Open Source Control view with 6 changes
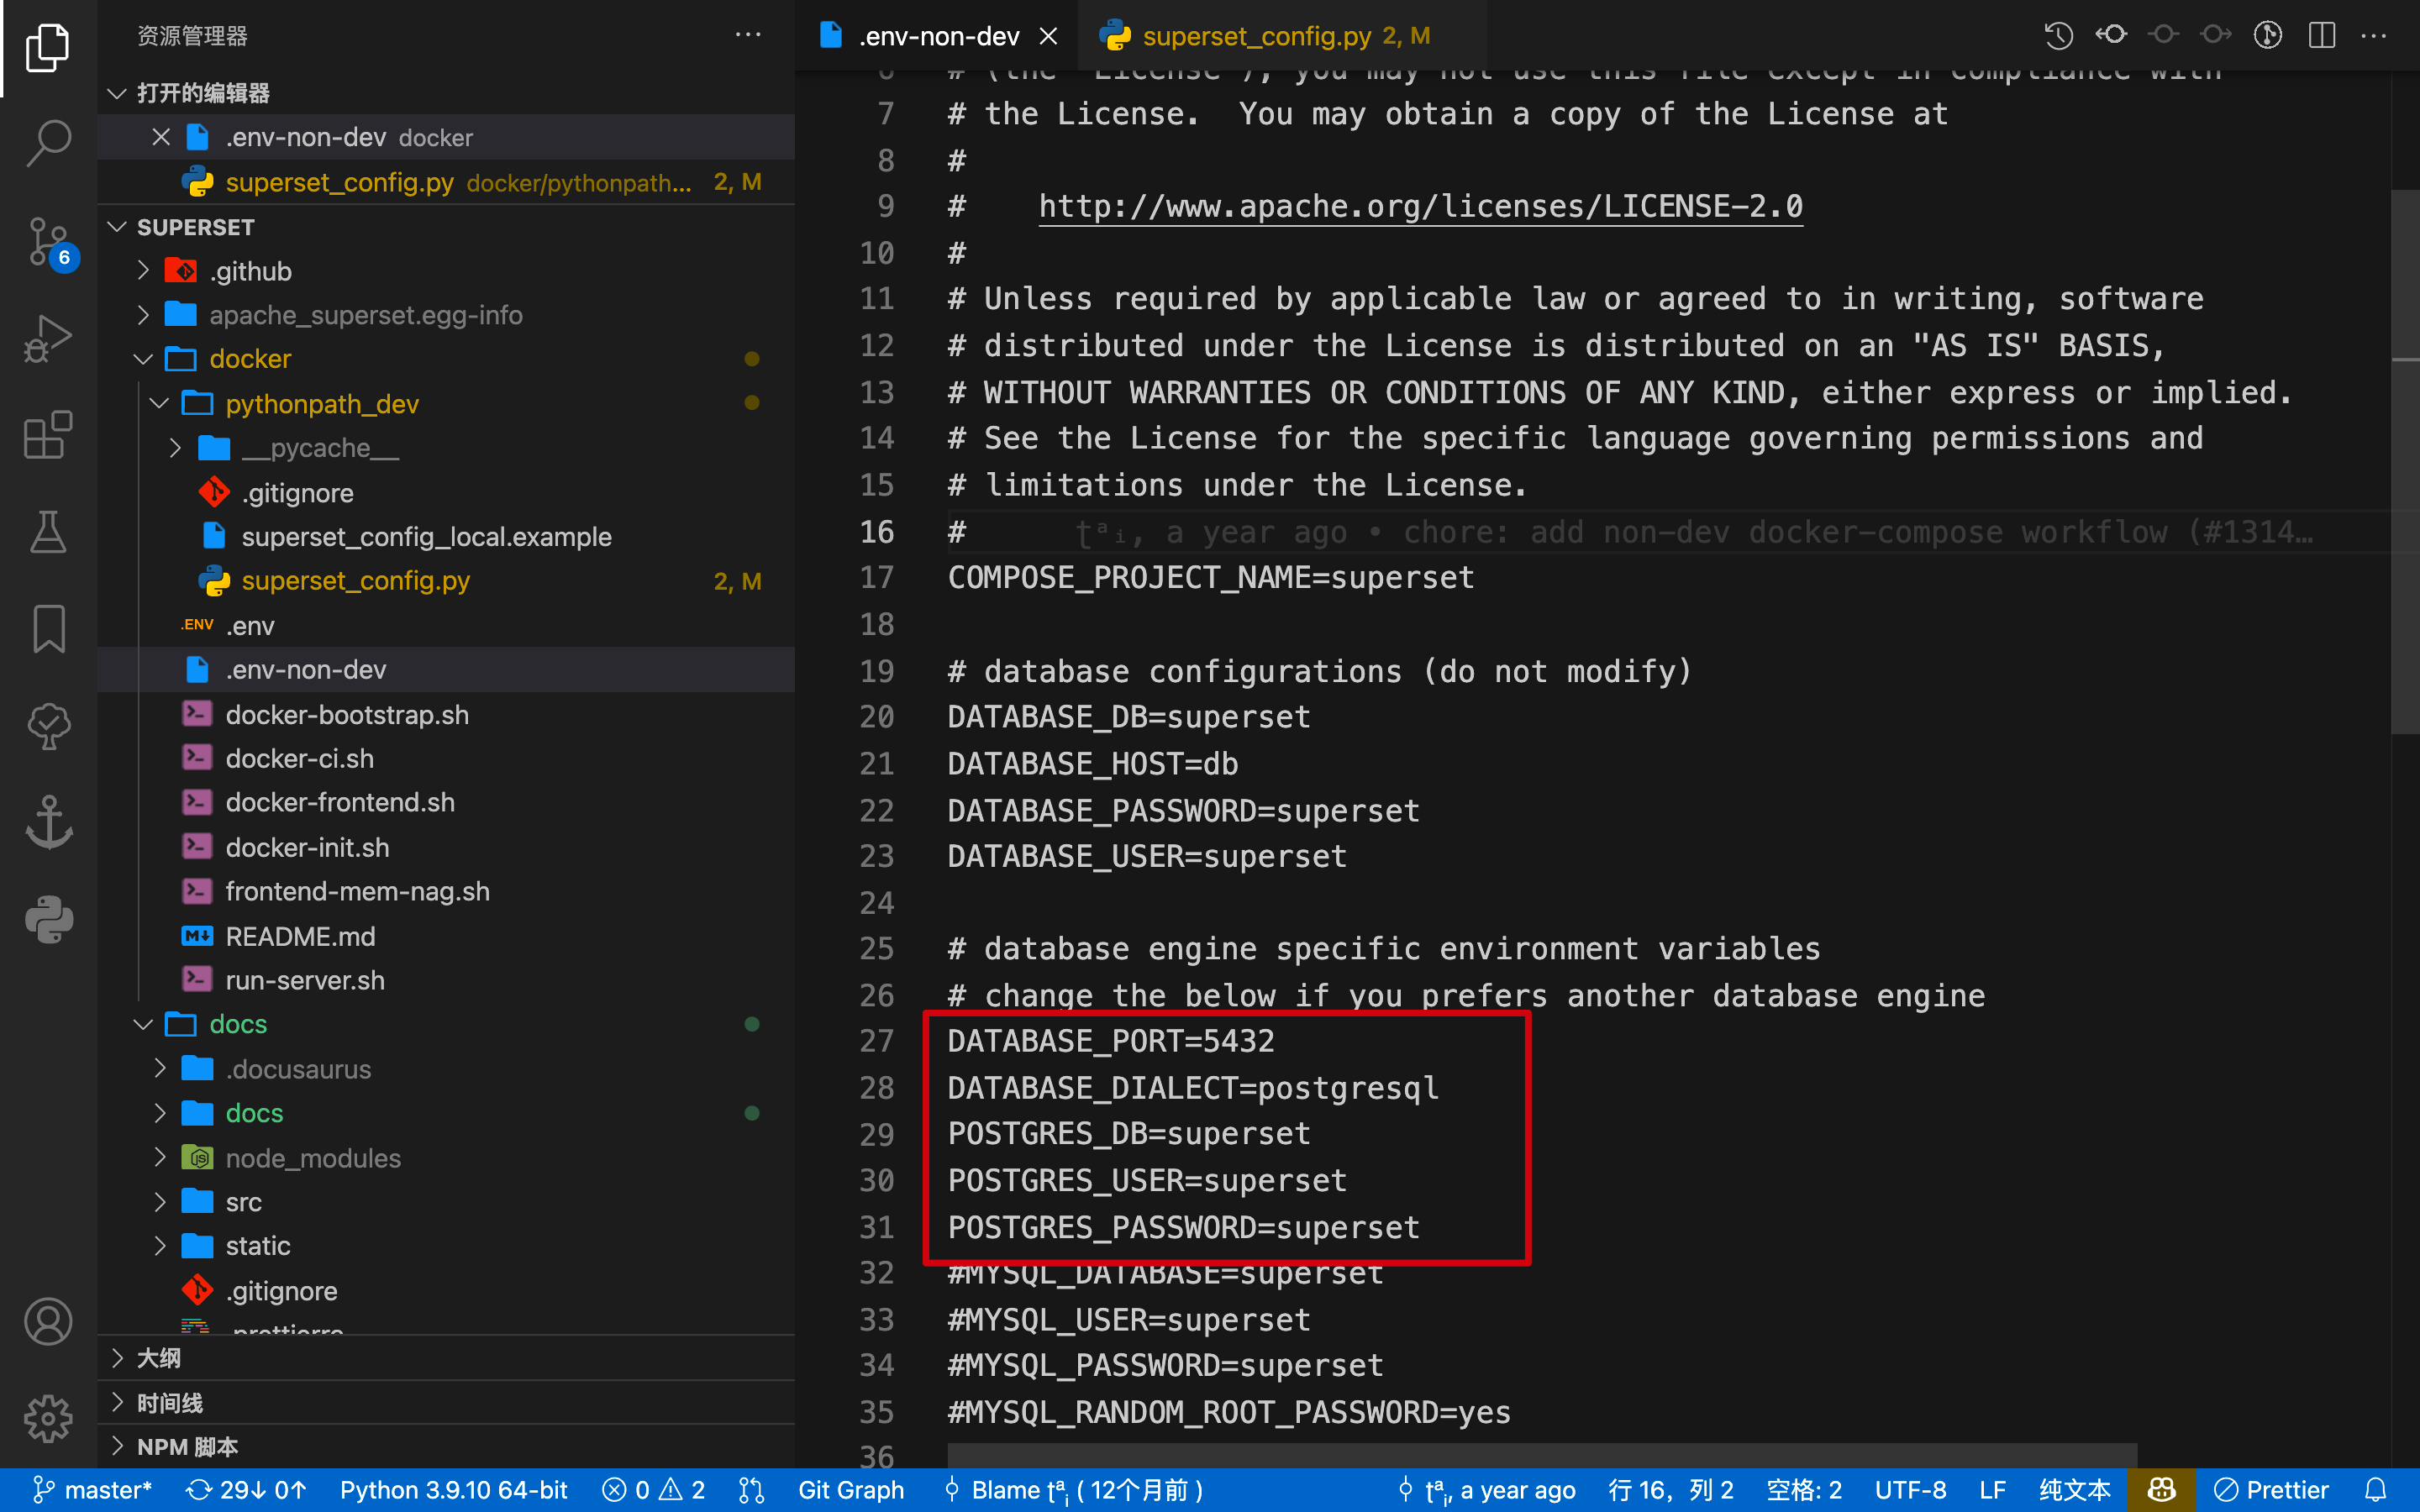2420x1512 pixels. [48, 241]
